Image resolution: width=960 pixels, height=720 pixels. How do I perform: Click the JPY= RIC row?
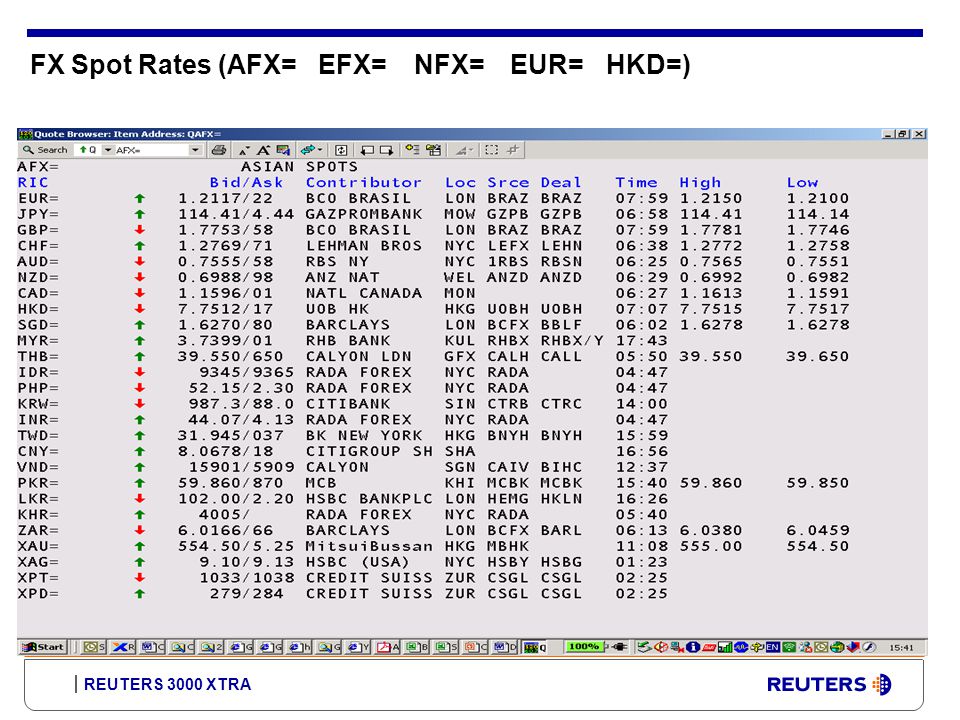tap(433, 214)
